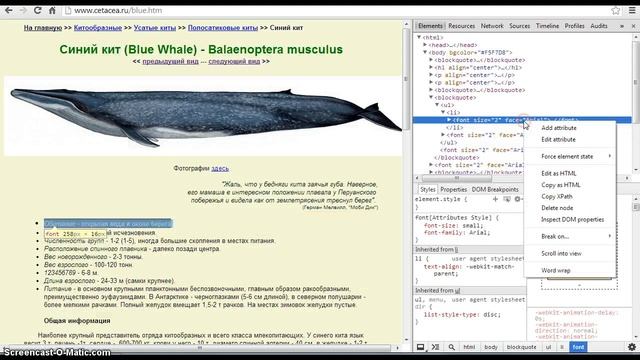
Task: Switch to the Profiles panel tab
Action: coord(574,26)
